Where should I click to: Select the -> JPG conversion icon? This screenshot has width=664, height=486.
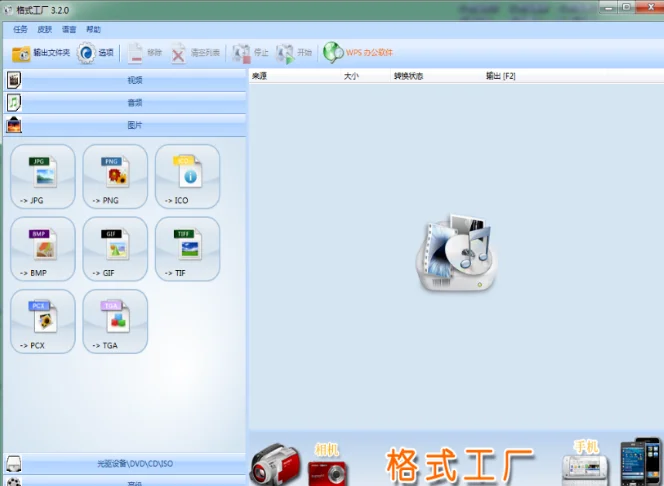tap(43, 177)
